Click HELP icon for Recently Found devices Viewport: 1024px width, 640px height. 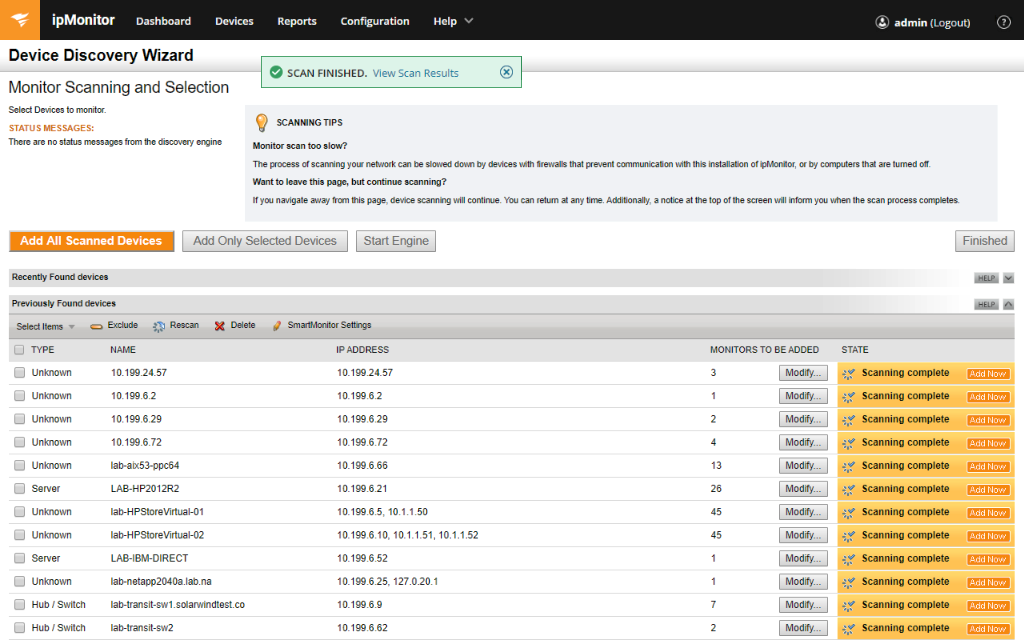[986, 278]
